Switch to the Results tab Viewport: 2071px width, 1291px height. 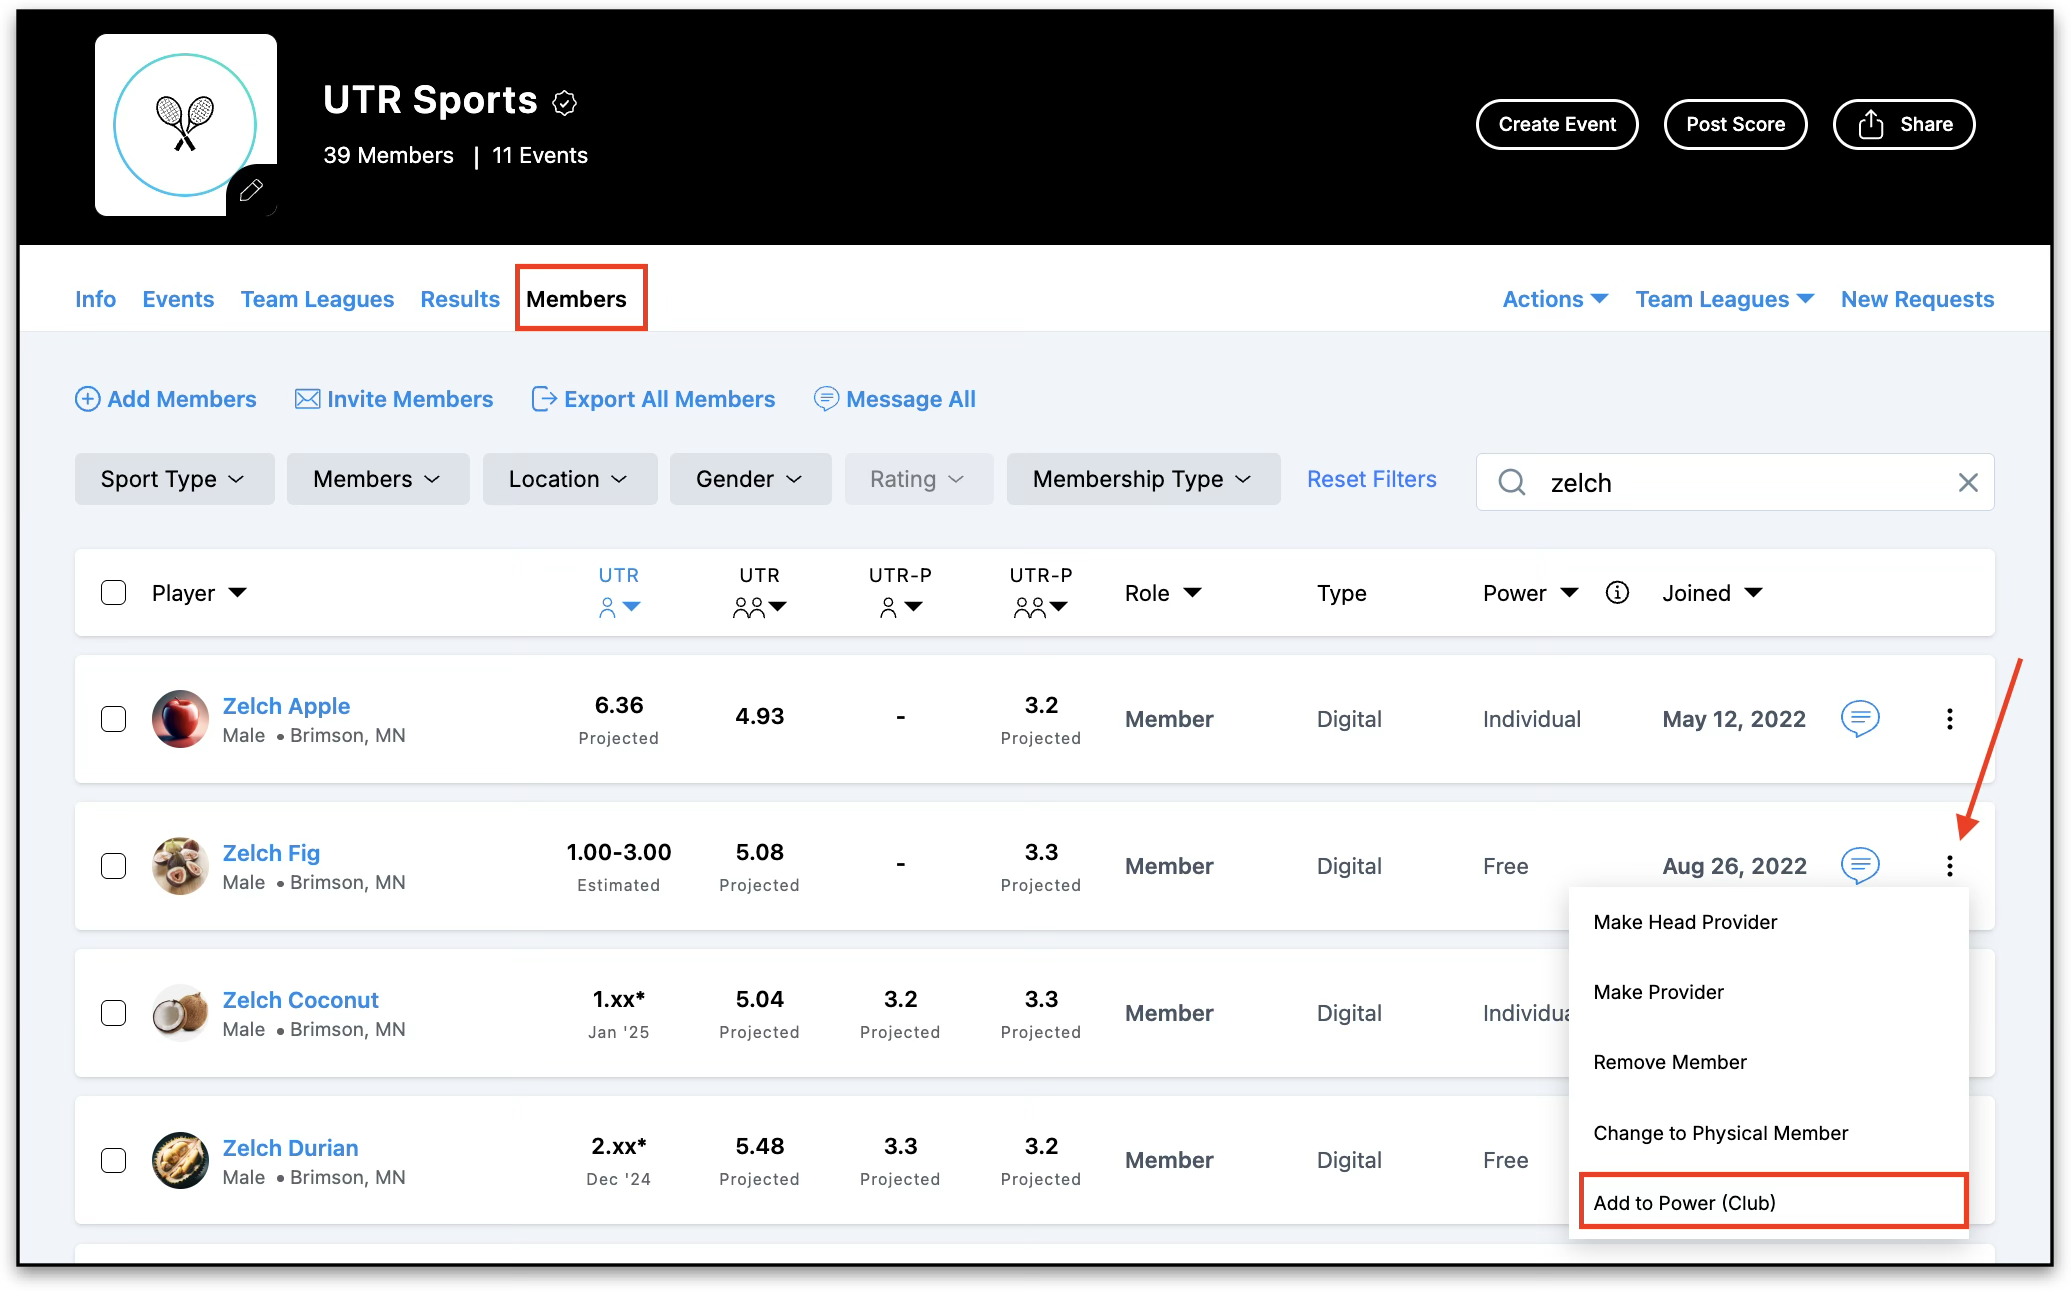460,299
